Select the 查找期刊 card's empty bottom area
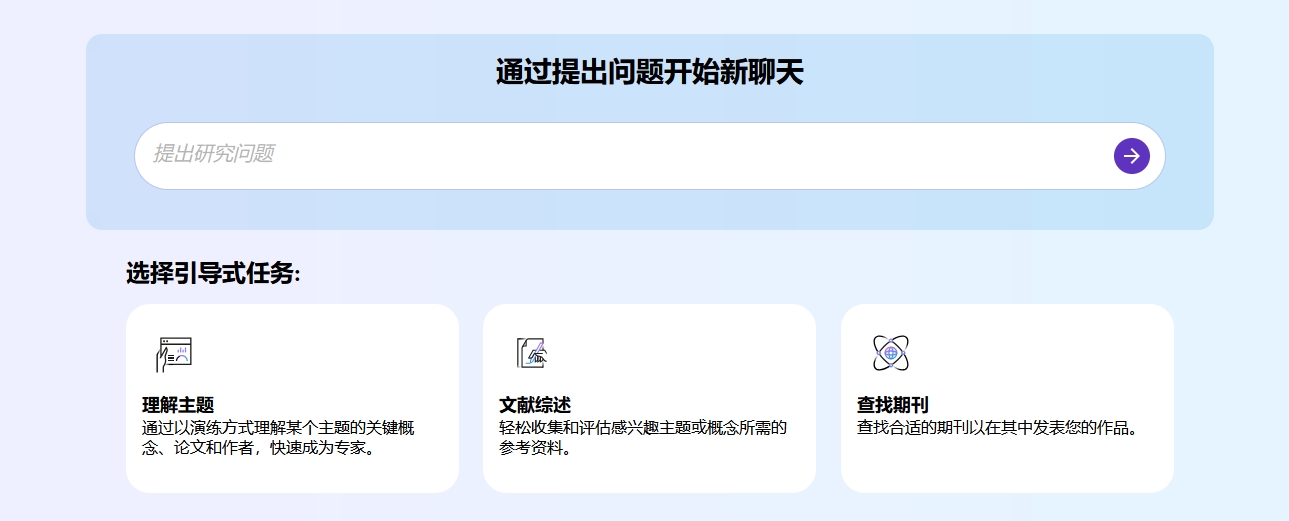The width and height of the screenshot is (1289, 521). 1007,470
